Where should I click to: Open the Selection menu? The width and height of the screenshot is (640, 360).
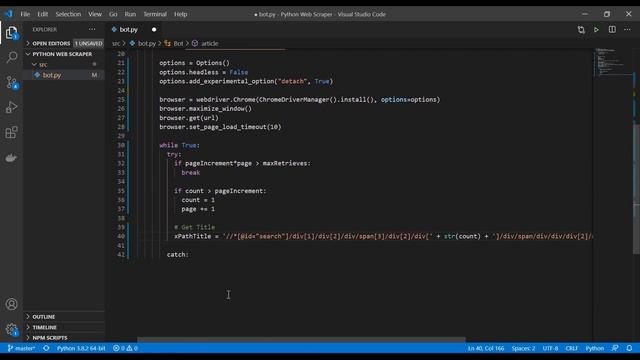pos(68,14)
